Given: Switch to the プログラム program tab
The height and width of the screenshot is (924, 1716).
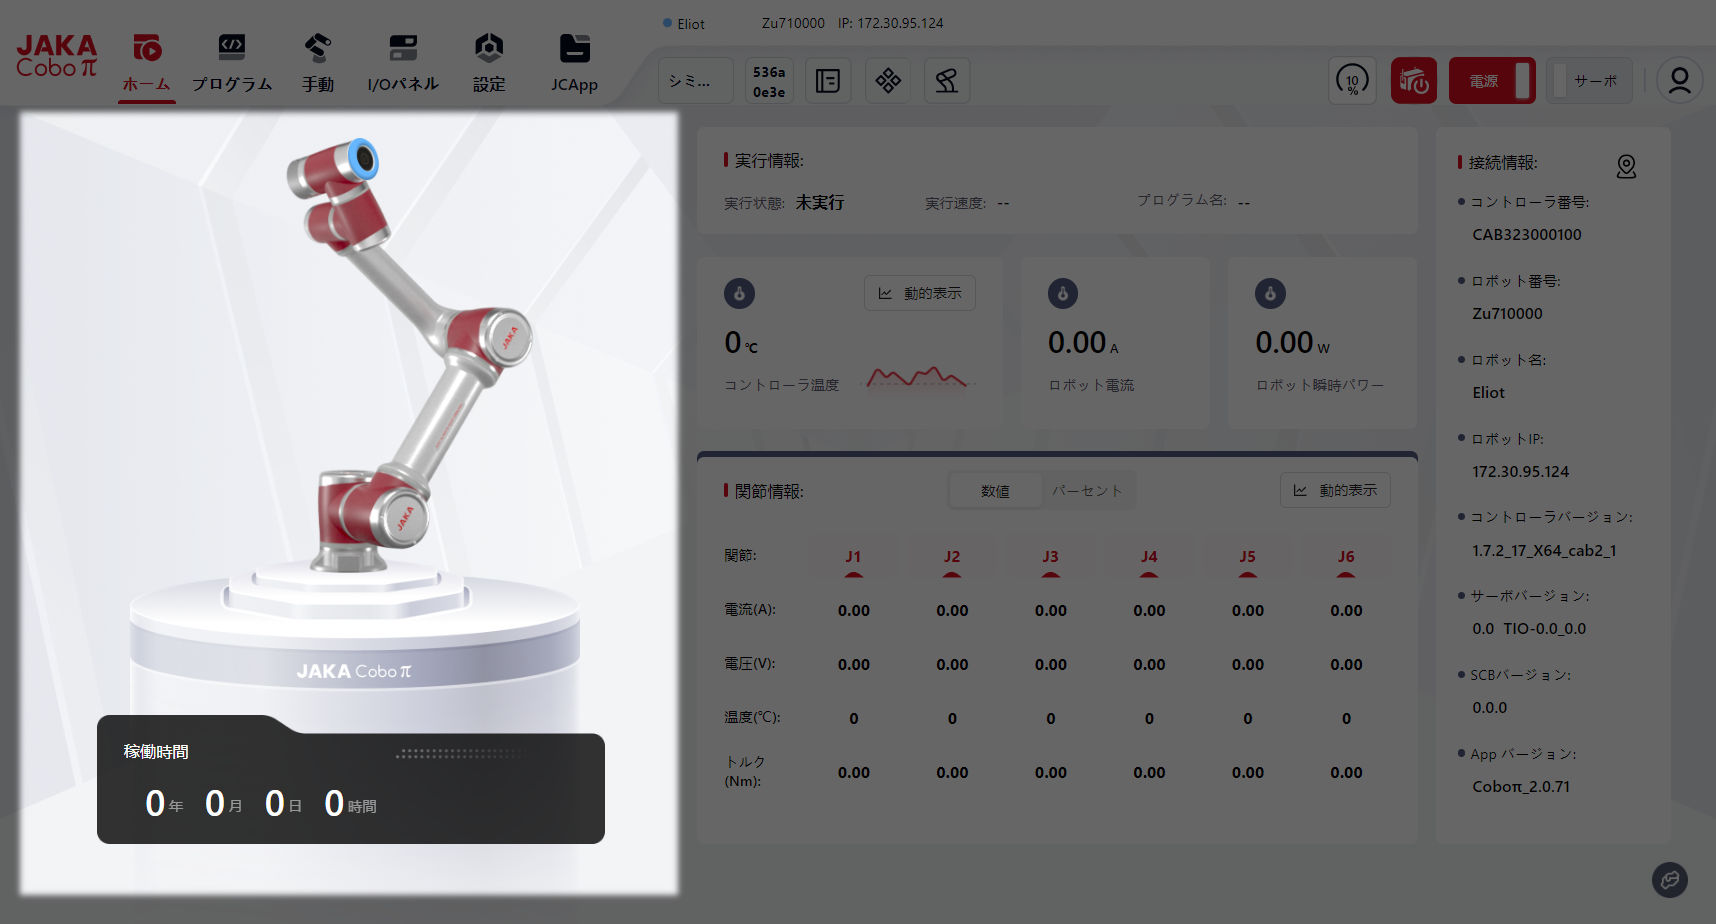Looking at the screenshot, I should point(232,64).
